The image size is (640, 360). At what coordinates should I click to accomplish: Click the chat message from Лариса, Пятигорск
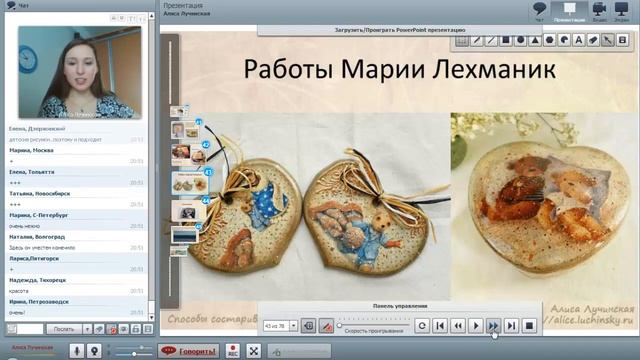76,264
